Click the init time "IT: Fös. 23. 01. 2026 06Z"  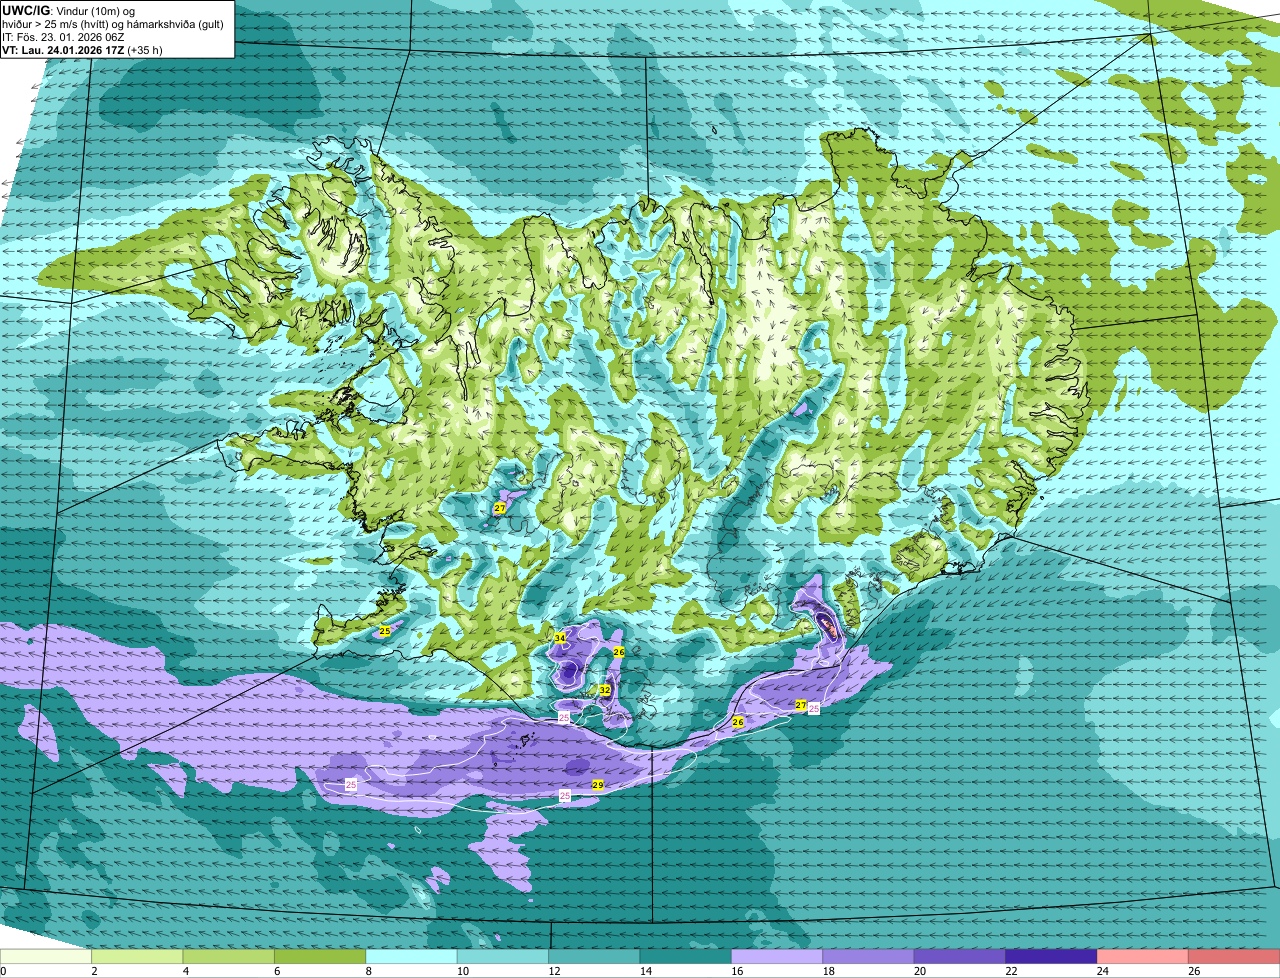pyautogui.click(x=63, y=37)
